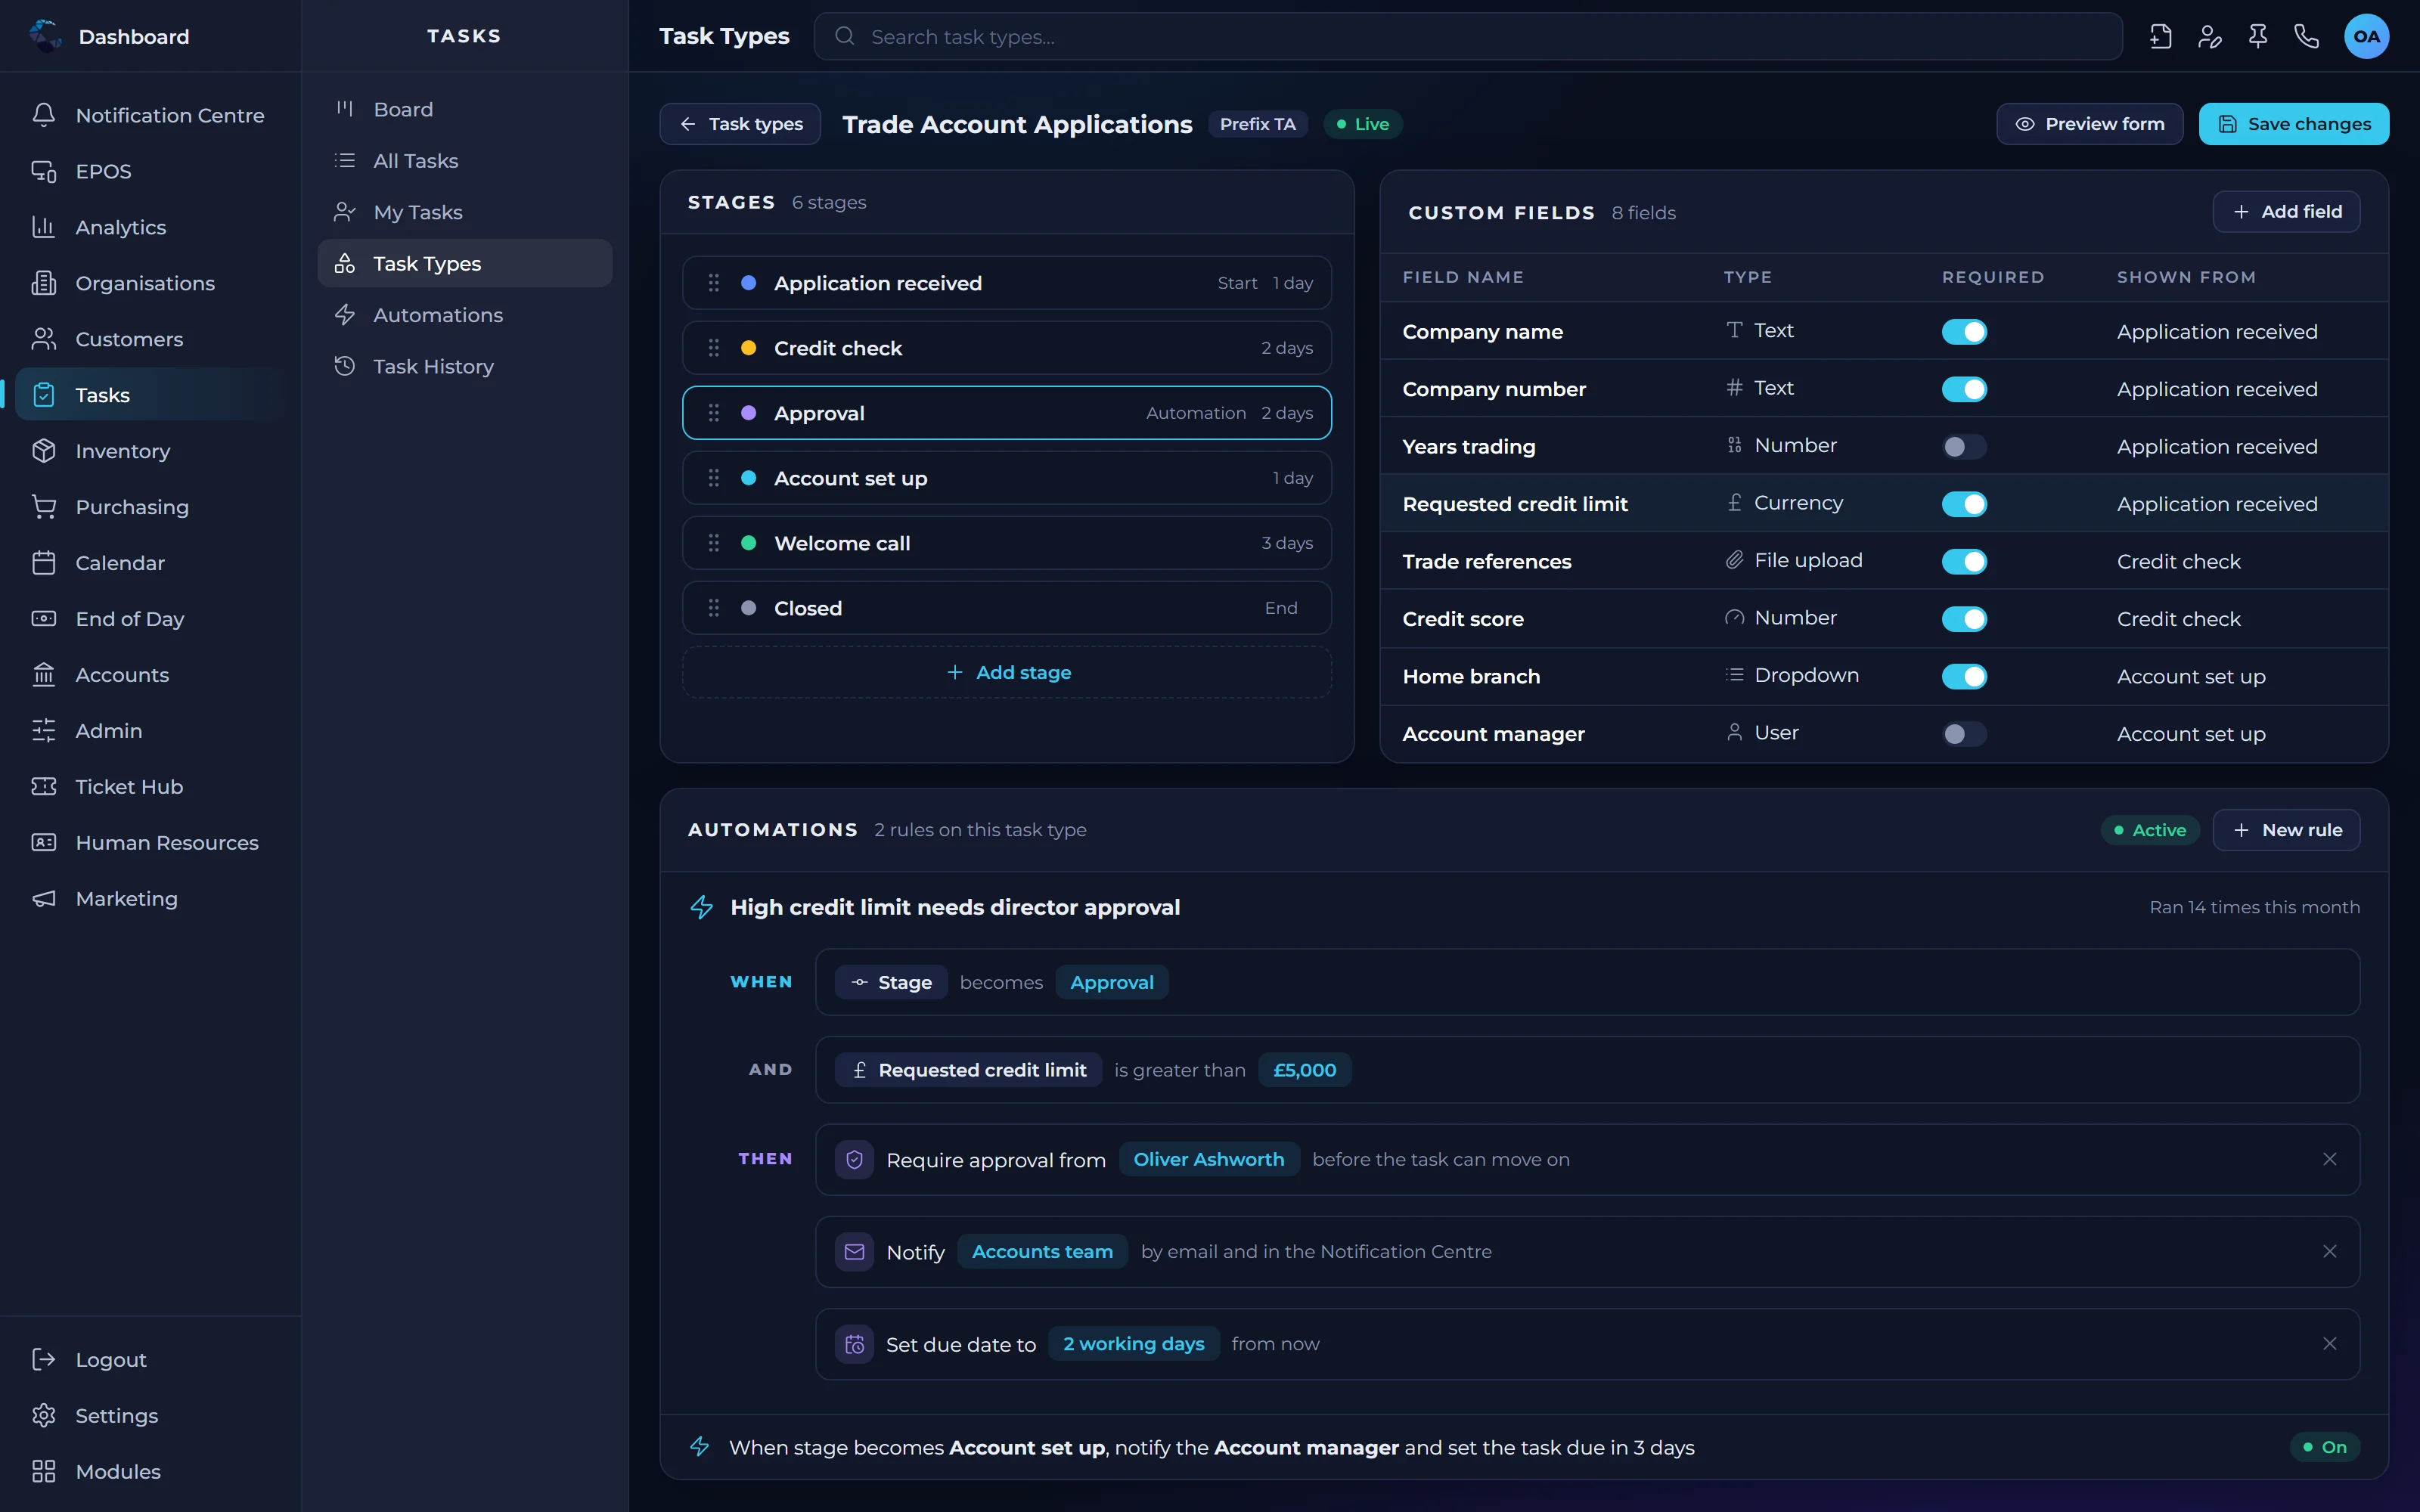Screen dimensions: 2420x1512
Task: Click the lightning icon of the Account set up rule
Action: [700, 1447]
